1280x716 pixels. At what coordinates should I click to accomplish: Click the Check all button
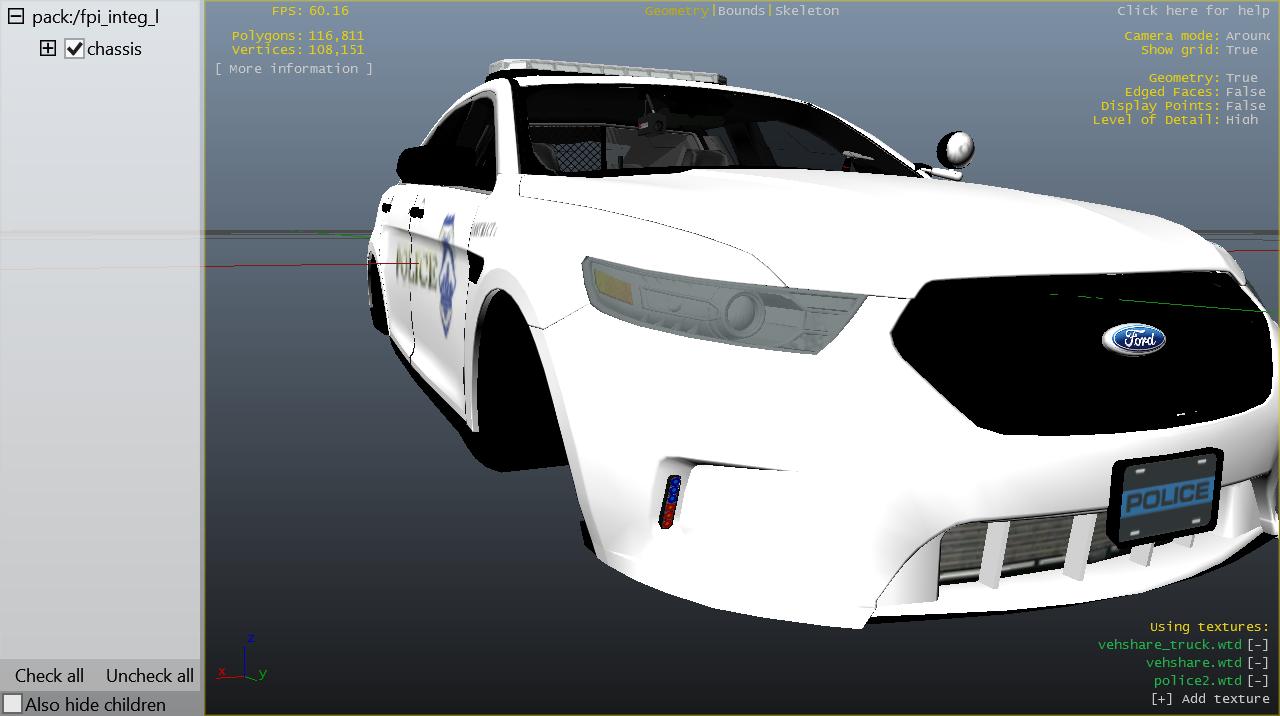(x=49, y=675)
